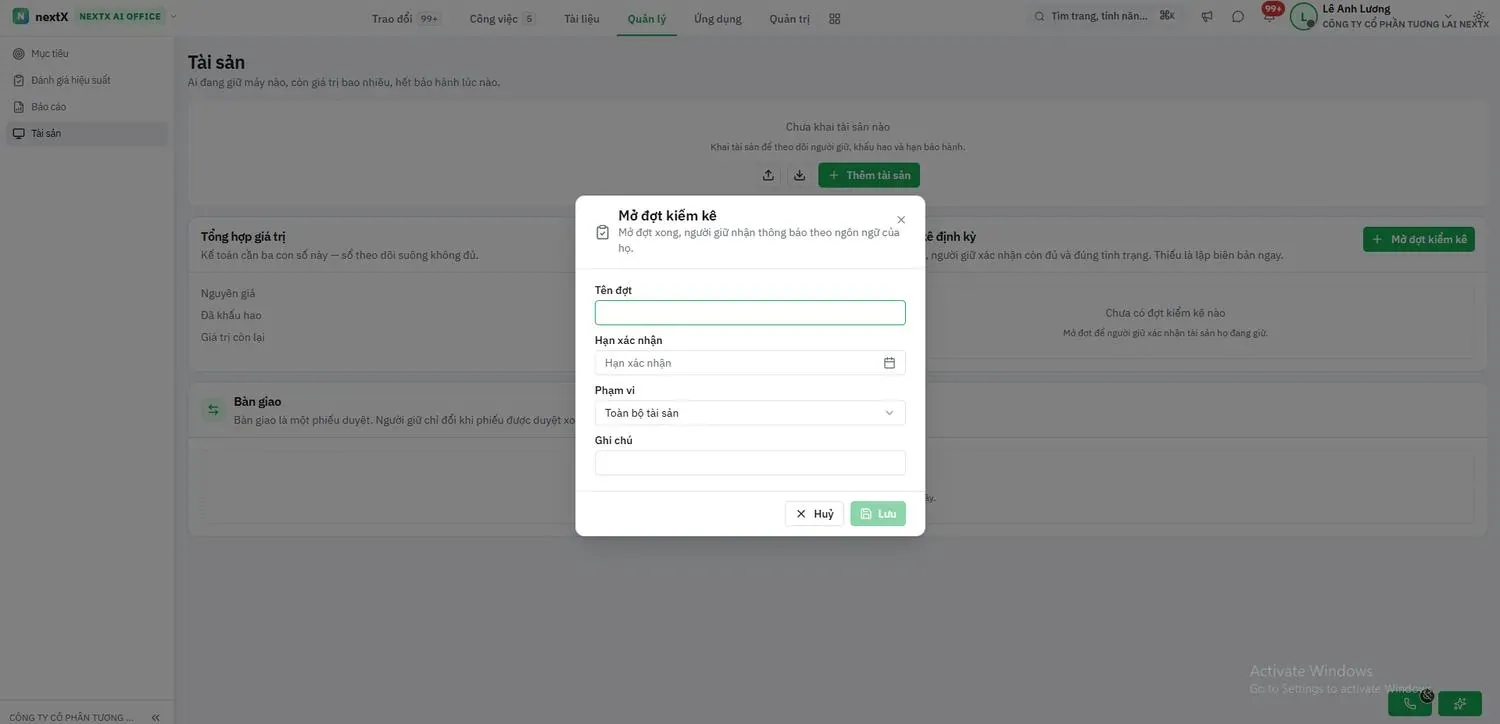Cancel with the Huỷ button
The height and width of the screenshot is (724, 1500).
(814, 514)
